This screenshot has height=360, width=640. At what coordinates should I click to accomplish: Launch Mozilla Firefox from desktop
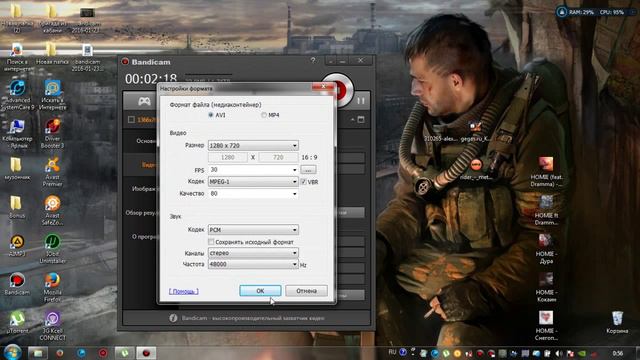pos(53,287)
